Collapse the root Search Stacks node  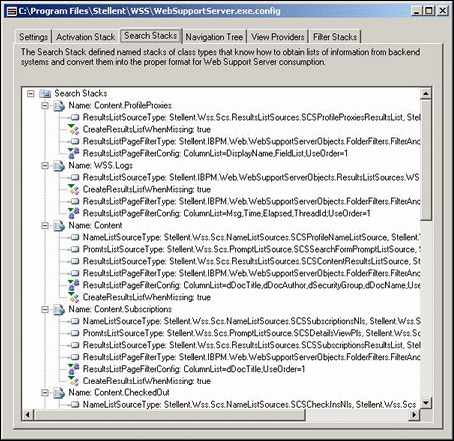coord(31,93)
